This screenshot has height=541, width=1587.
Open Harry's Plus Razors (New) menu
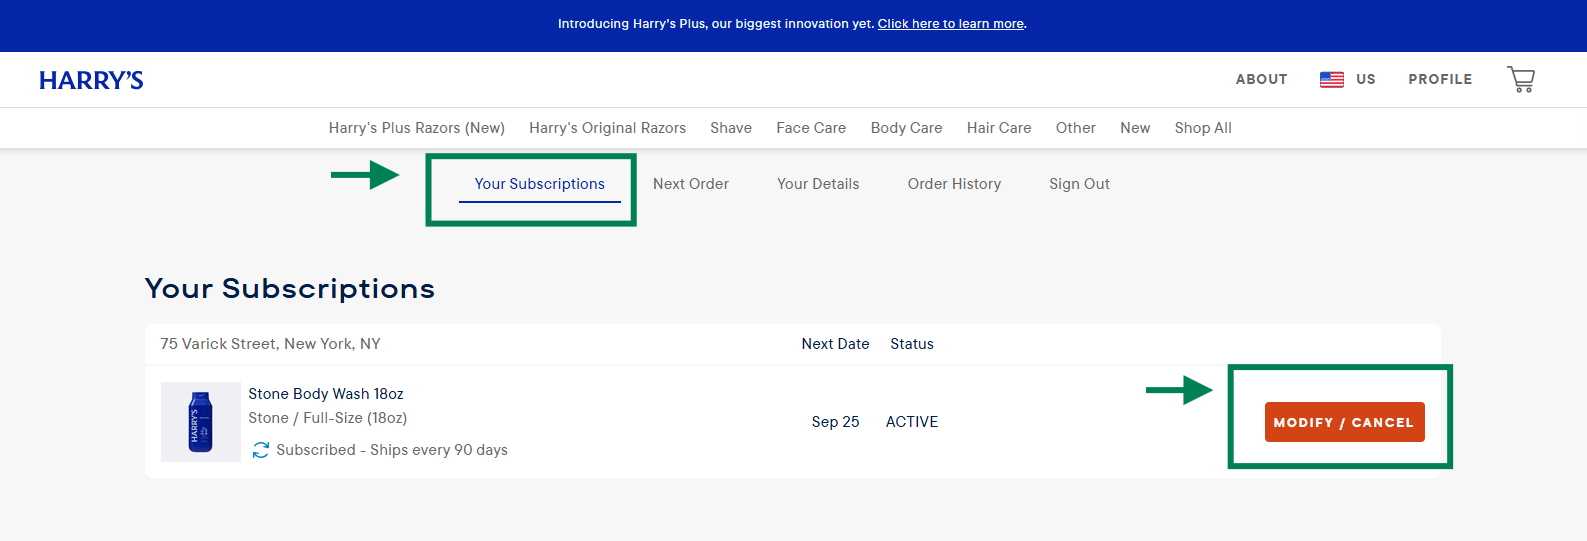click(416, 128)
